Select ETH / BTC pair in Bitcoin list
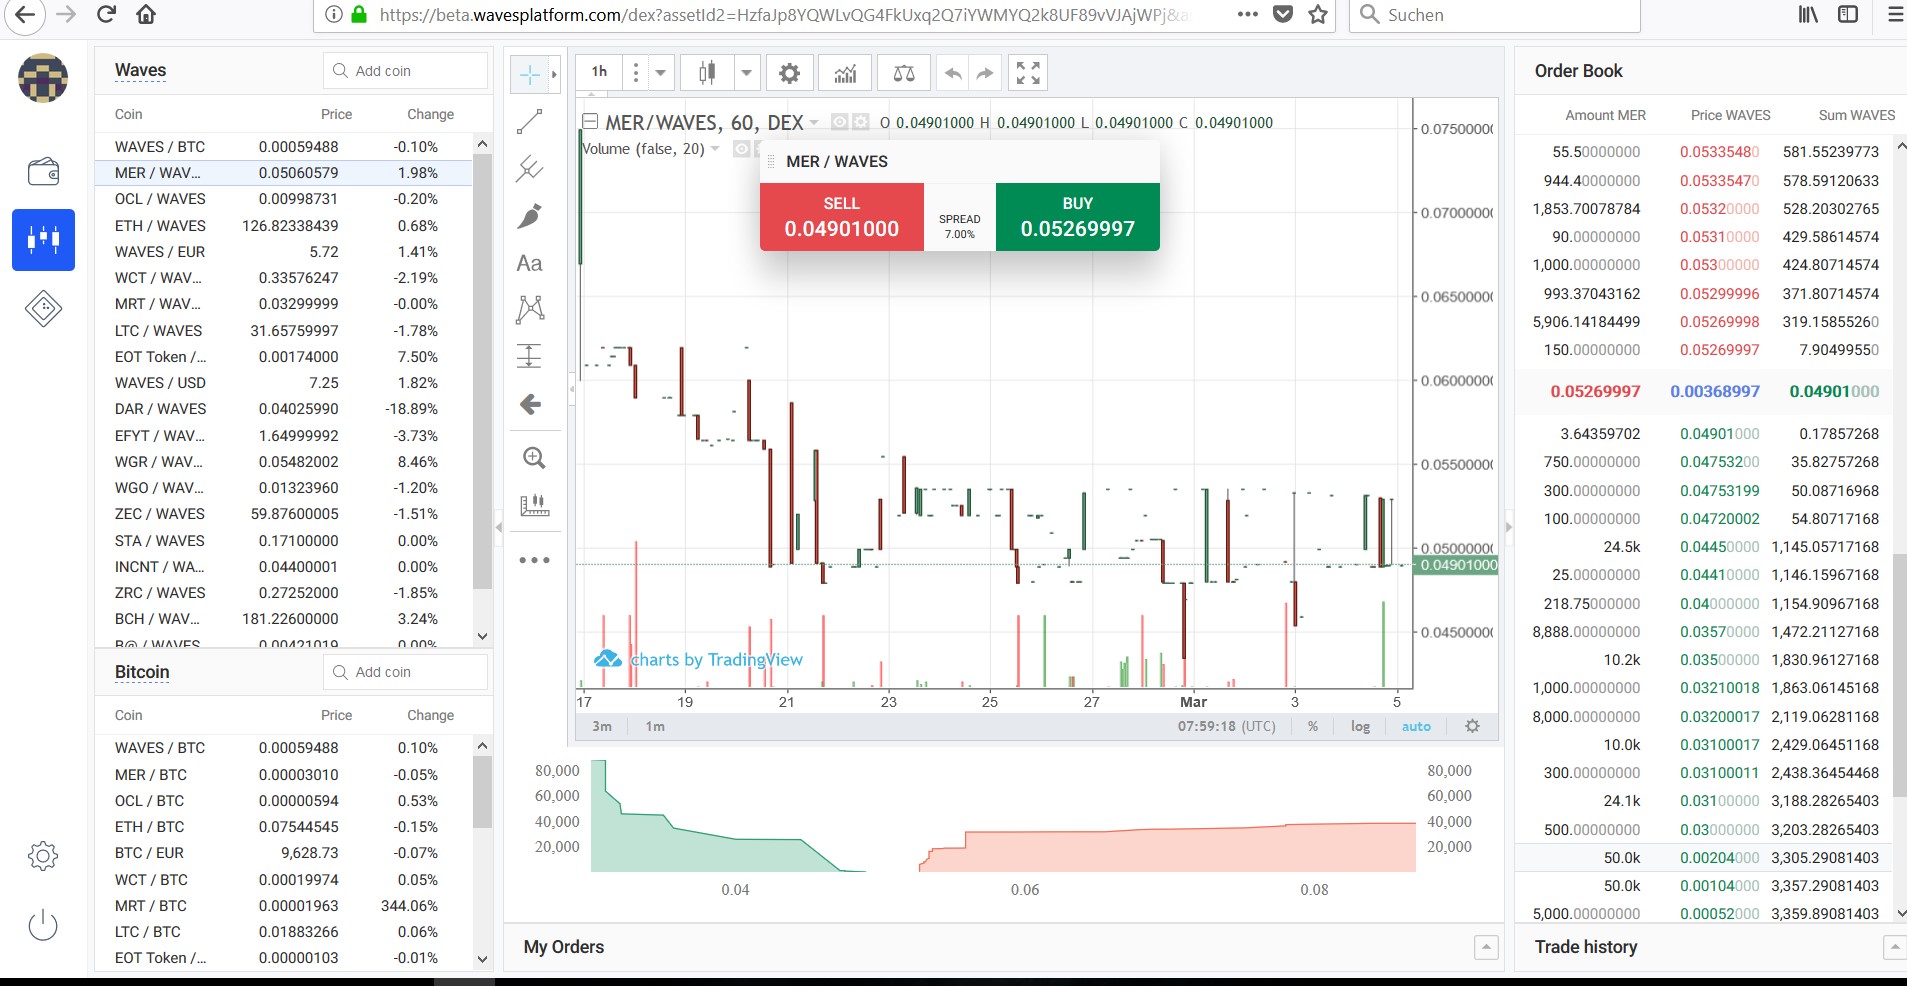 click(283, 827)
